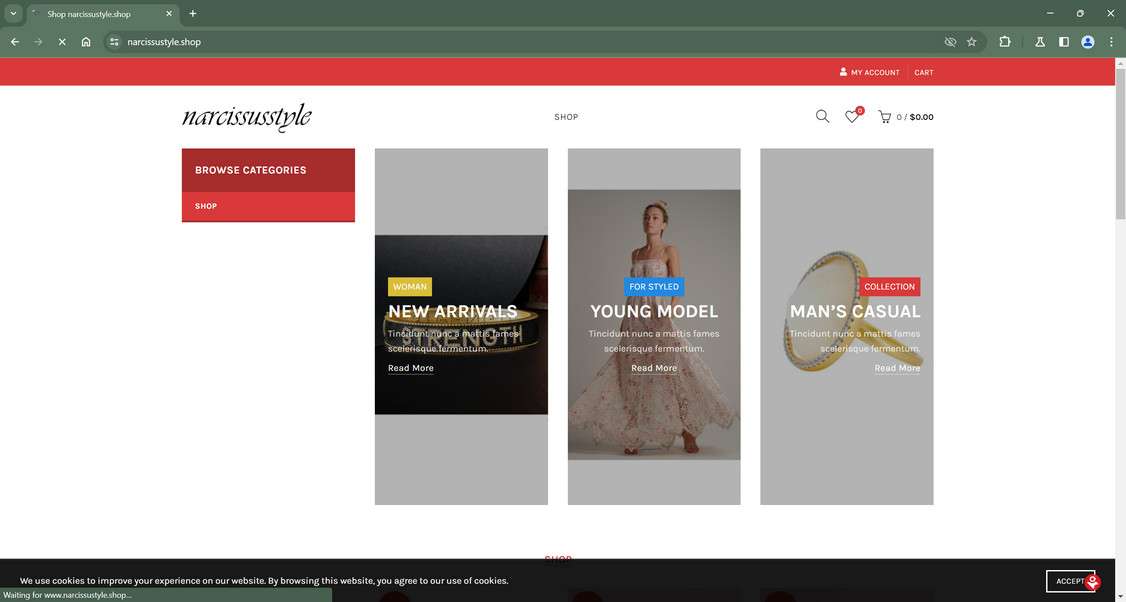Open the Extensions puzzle icon
1126x602 pixels.
point(1005,42)
